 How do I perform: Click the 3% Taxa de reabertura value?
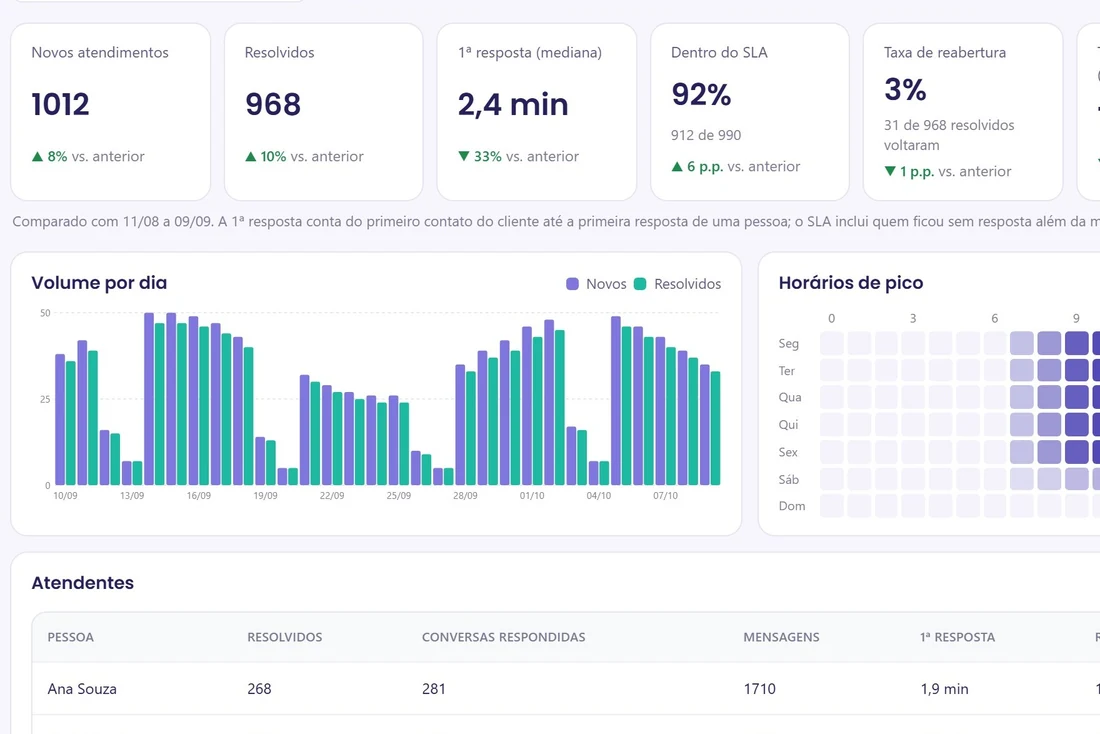pos(905,89)
